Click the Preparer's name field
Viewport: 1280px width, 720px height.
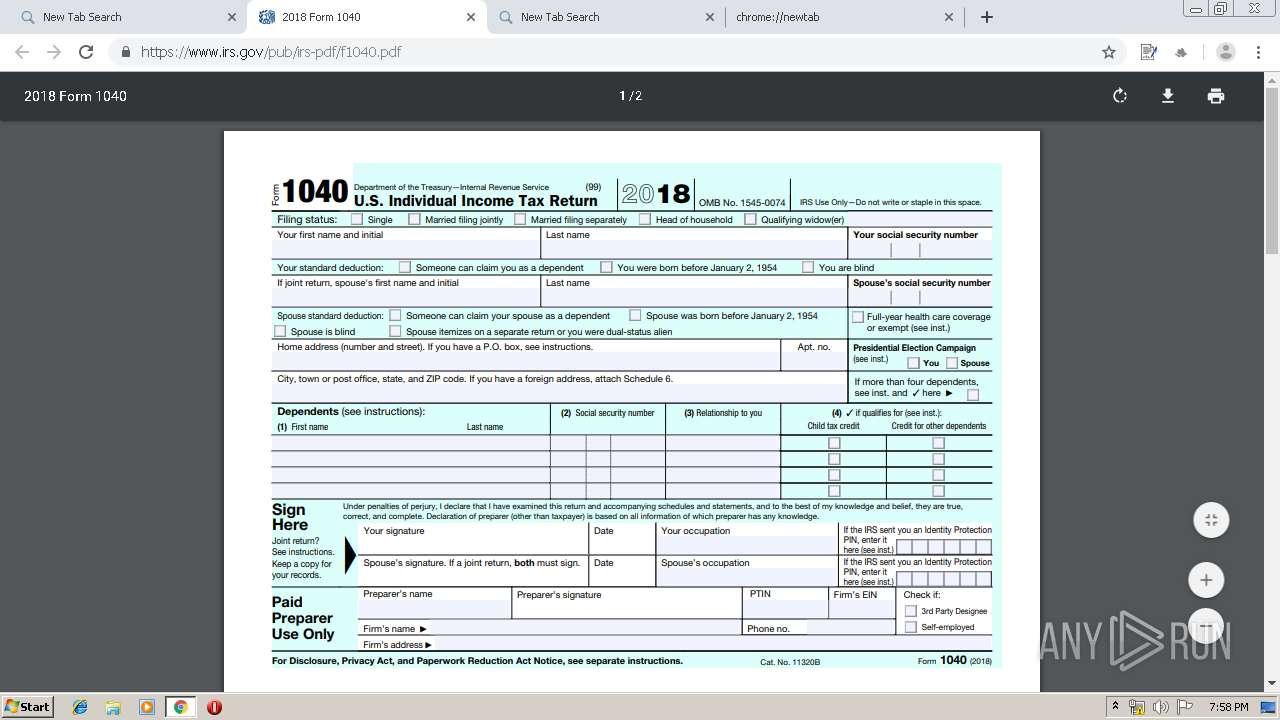click(x=434, y=609)
